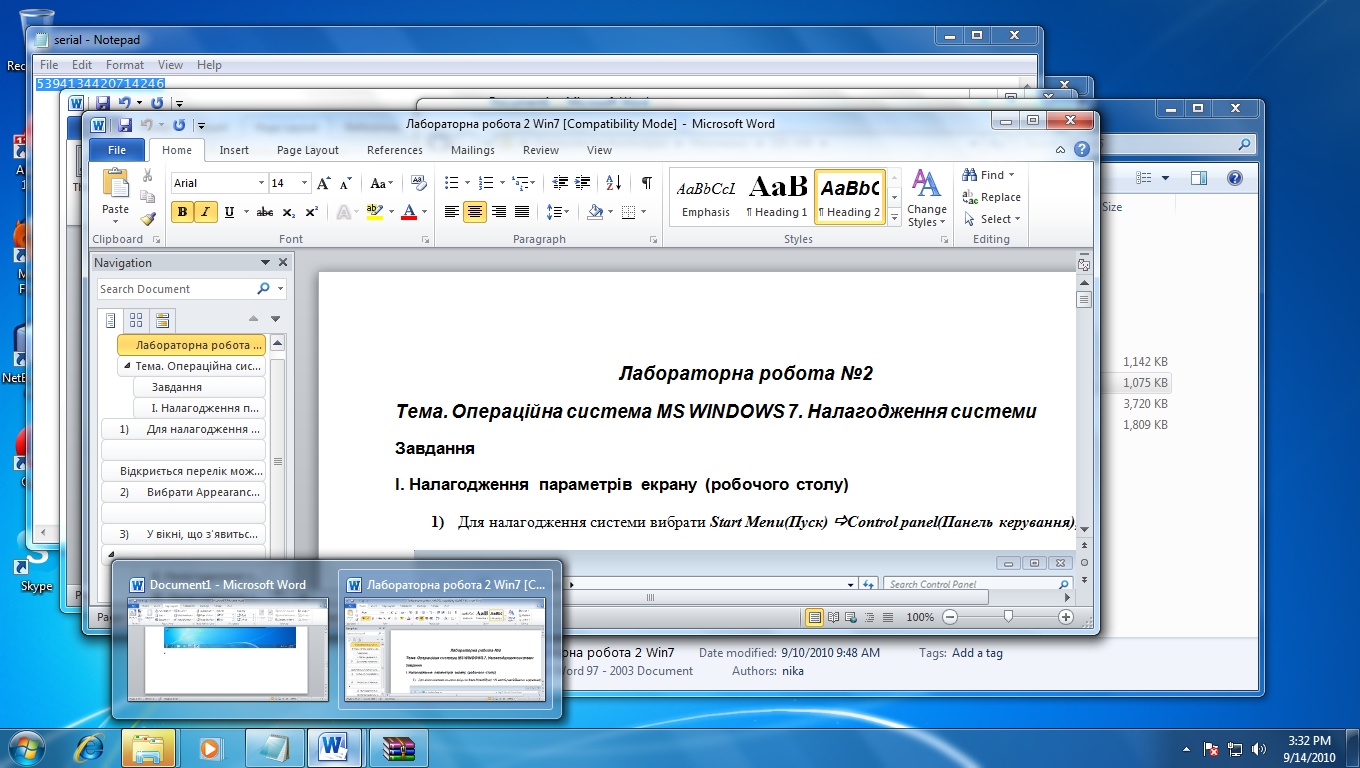Select the Завдання heading in Navigation pane
This screenshot has height=768, width=1360.
pyautogui.click(x=200, y=387)
